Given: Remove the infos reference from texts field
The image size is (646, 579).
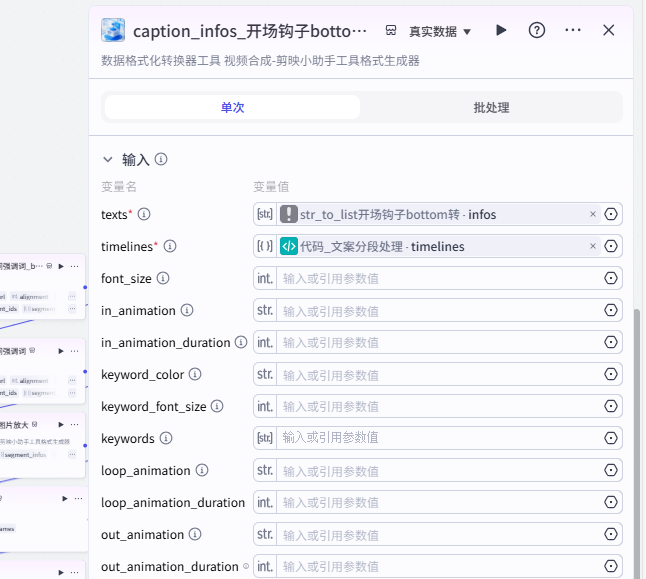Looking at the screenshot, I should (592, 214).
